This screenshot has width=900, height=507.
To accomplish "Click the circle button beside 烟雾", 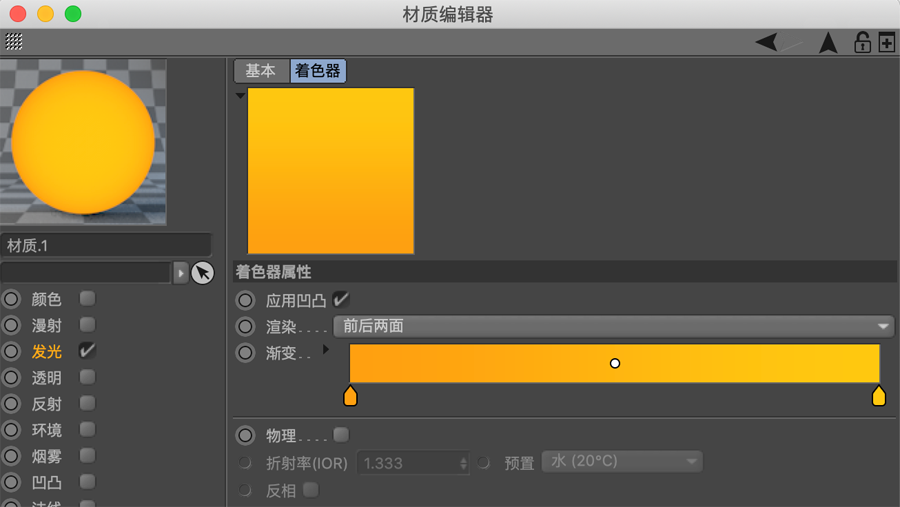I will [x=11, y=456].
